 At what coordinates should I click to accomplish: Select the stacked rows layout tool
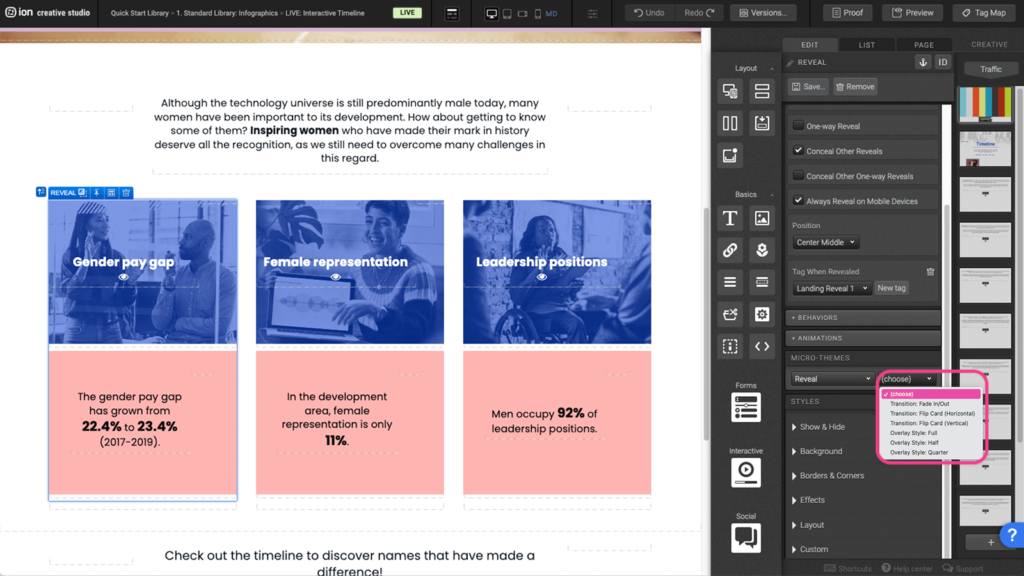(x=761, y=91)
